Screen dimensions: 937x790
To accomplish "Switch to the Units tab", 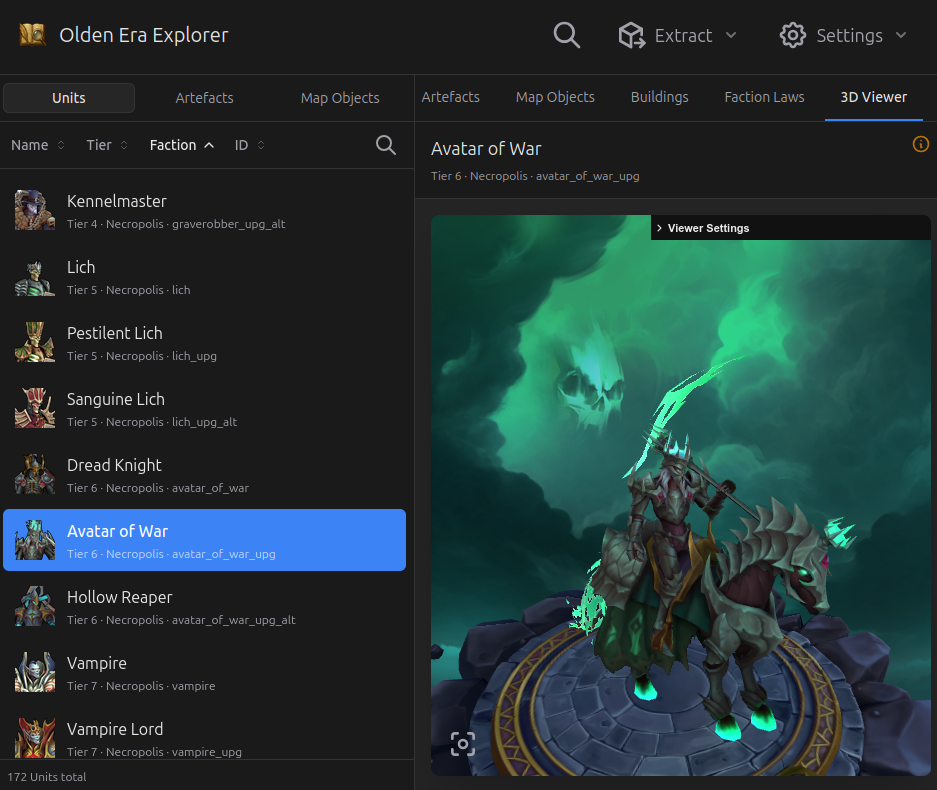I will [69, 98].
